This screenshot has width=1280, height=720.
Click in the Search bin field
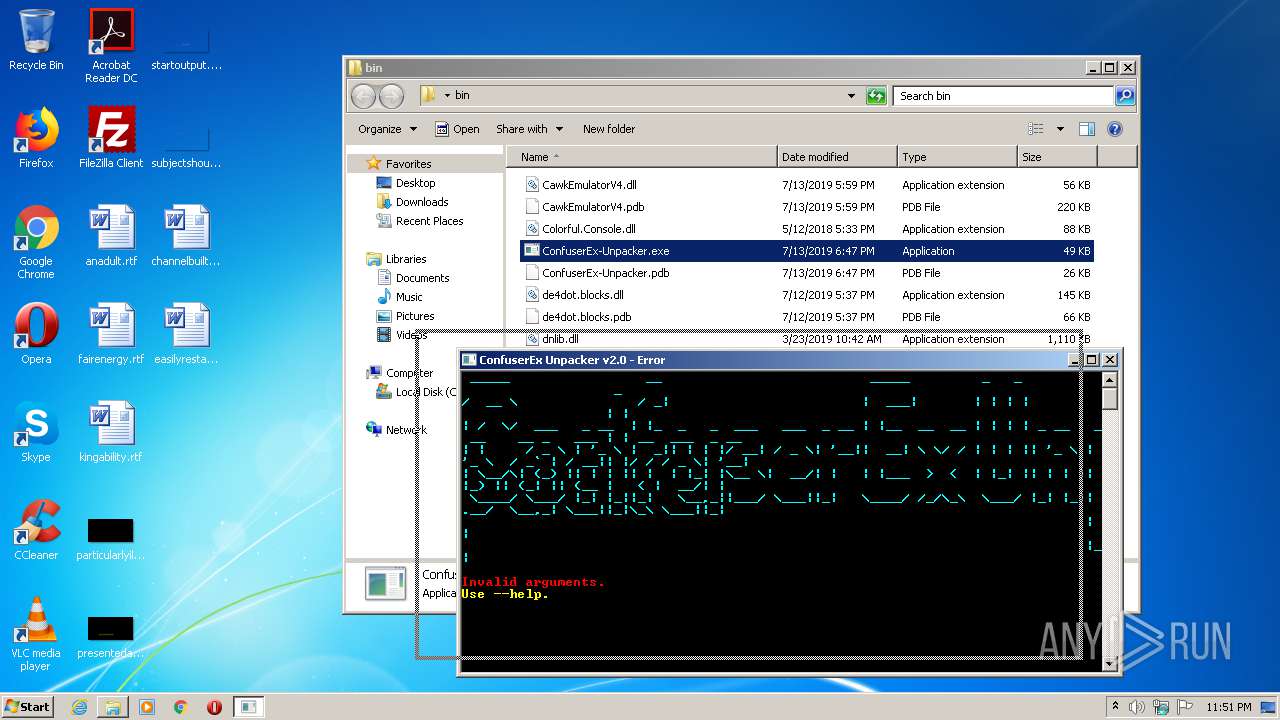point(1003,96)
